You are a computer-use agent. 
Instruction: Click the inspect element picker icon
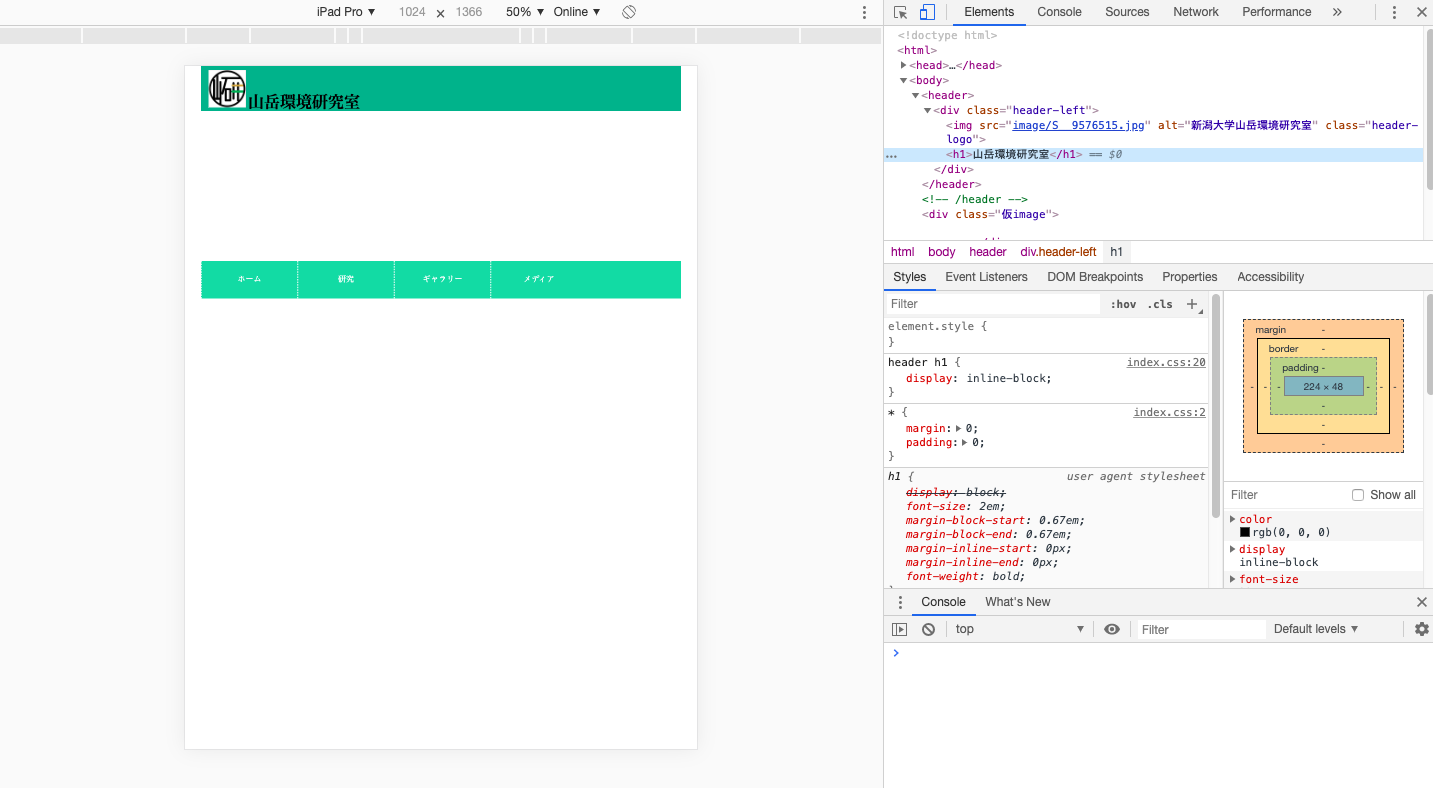point(900,12)
